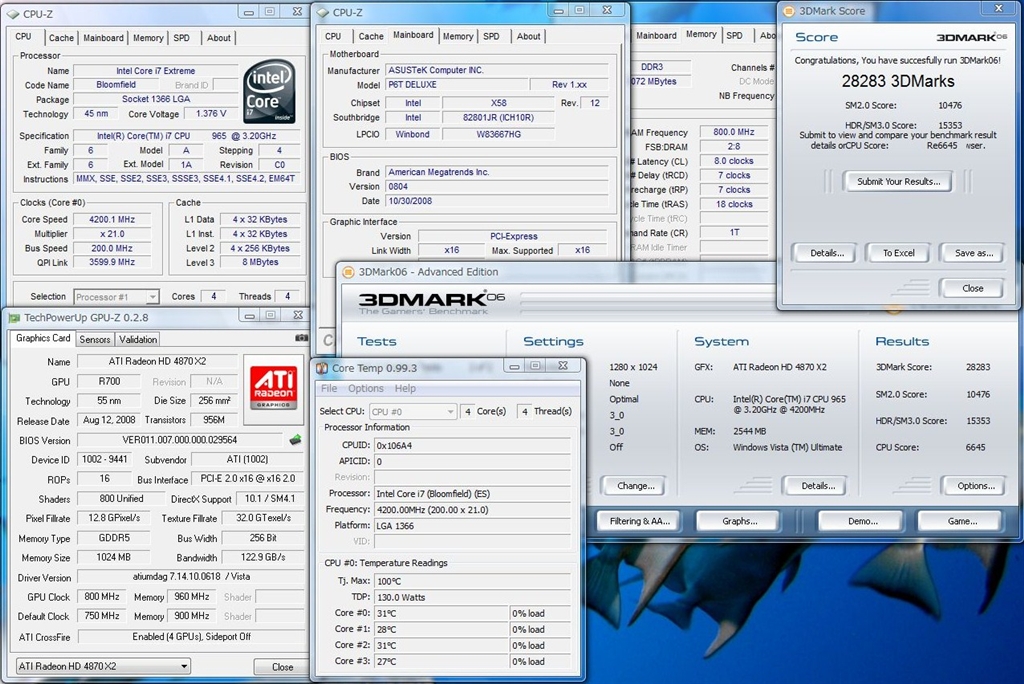The width and height of the screenshot is (1024, 684).
Task: Click the Intel Core i7 logo in CPU-Z
Action: (268, 90)
